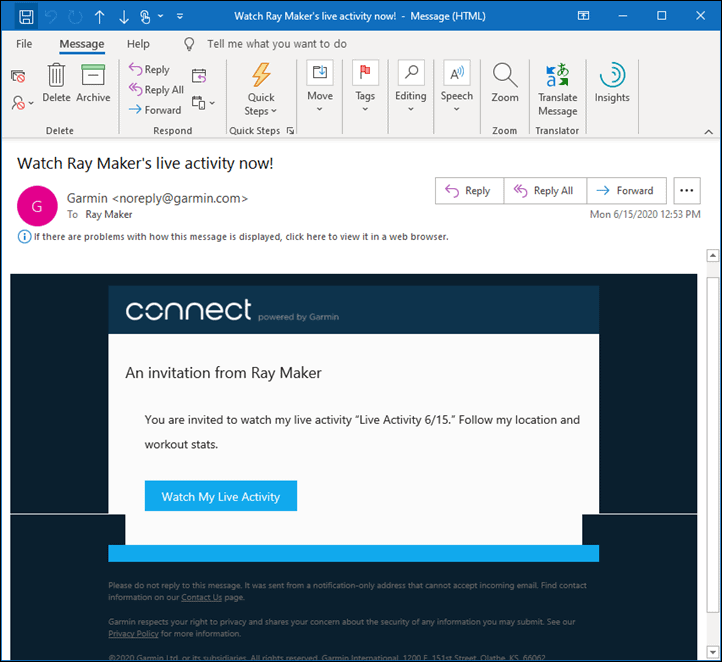Open Touch/Mouse mode dropdown arrow
Screen dimensions: 722x662
click(160, 16)
